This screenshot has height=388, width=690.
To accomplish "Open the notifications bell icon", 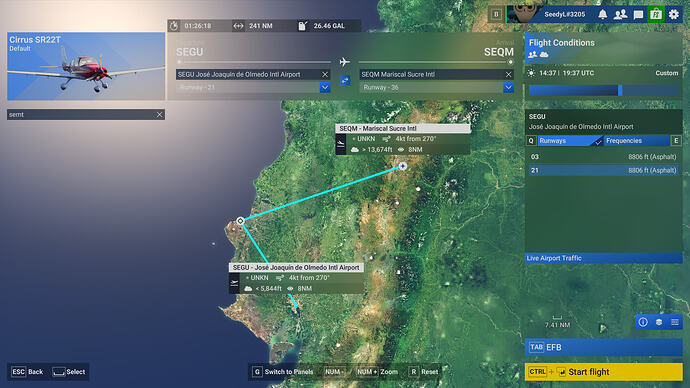I will tap(602, 15).
